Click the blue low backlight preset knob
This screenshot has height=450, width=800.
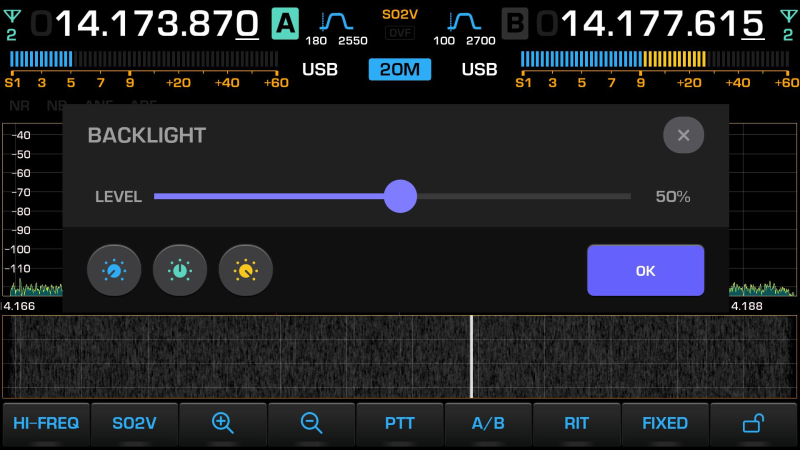[x=114, y=271]
